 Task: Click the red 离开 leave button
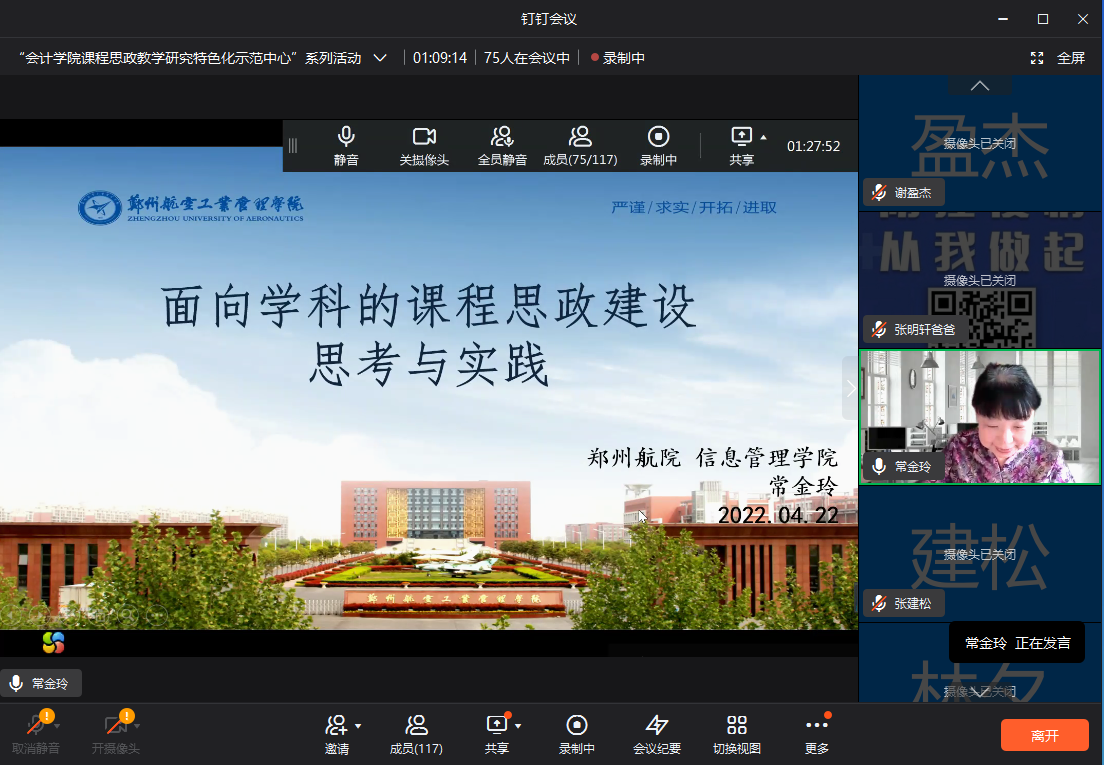pos(1044,735)
